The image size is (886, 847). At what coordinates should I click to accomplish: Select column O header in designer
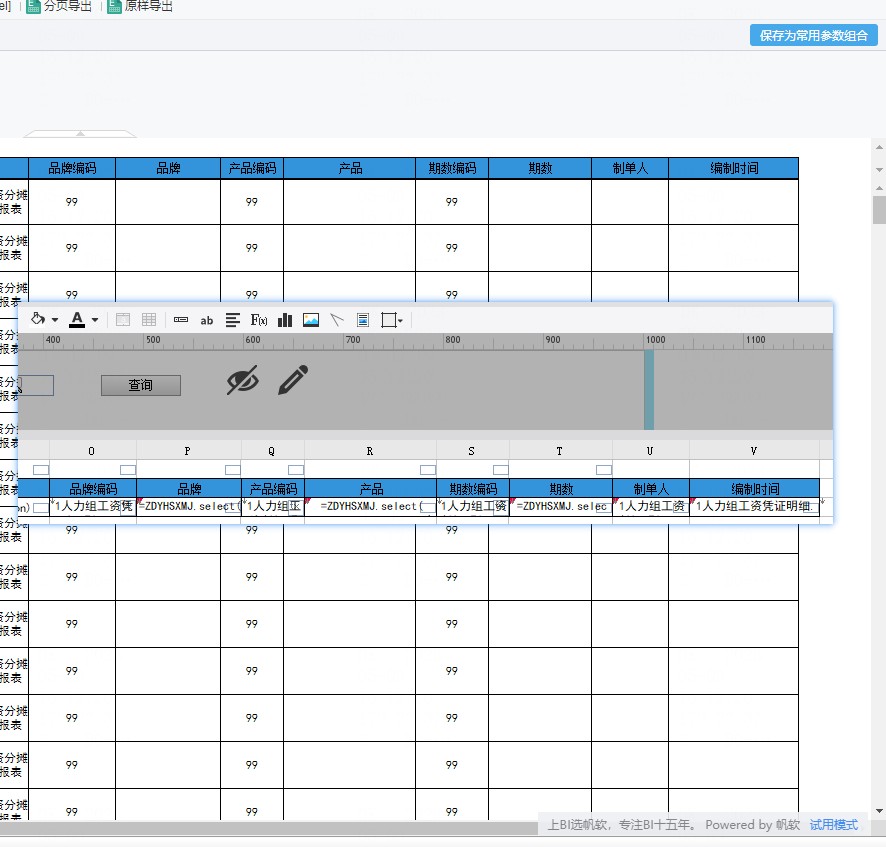tap(93, 451)
